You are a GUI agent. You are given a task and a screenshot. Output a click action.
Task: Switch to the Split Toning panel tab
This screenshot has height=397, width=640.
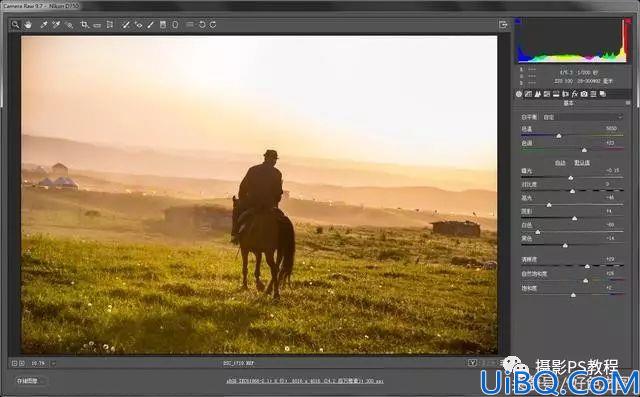556,94
